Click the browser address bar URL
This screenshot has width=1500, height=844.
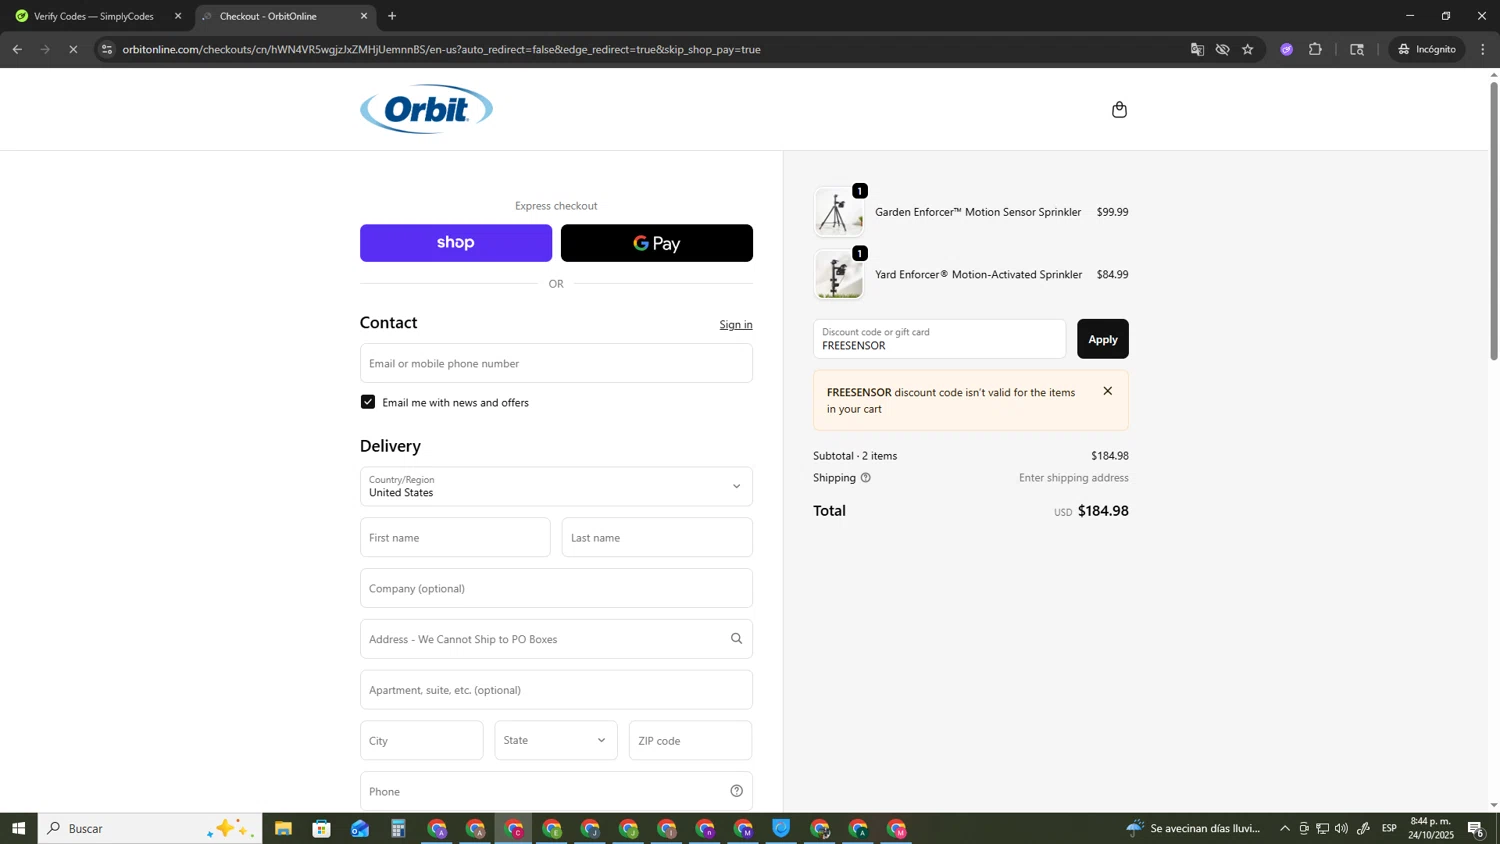tap(441, 49)
